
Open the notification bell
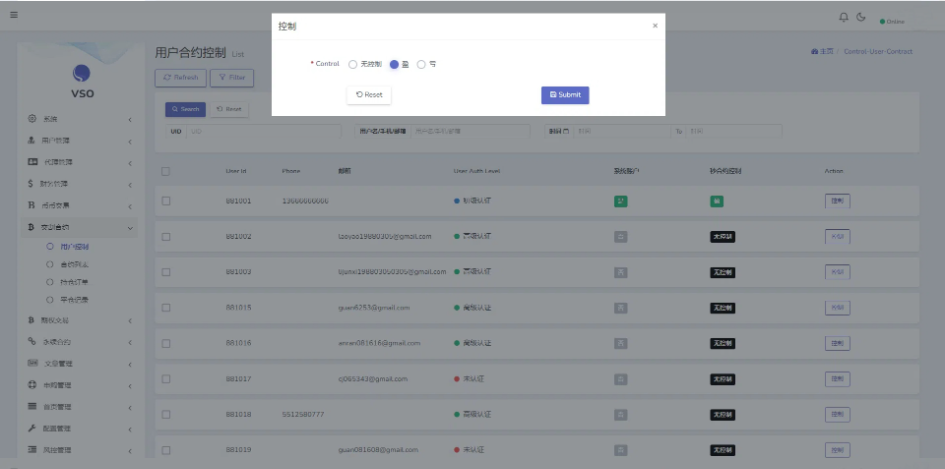844,17
